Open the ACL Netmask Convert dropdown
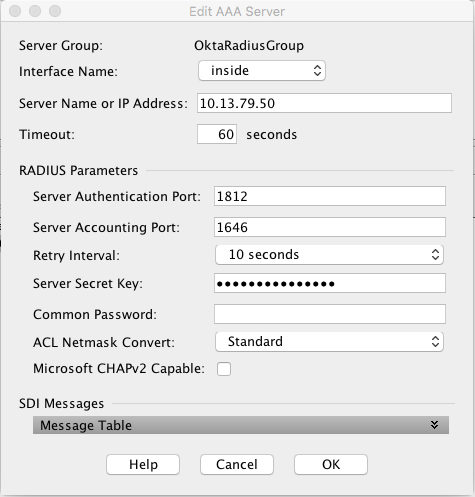This screenshot has width=475, height=497. point(329,342)
